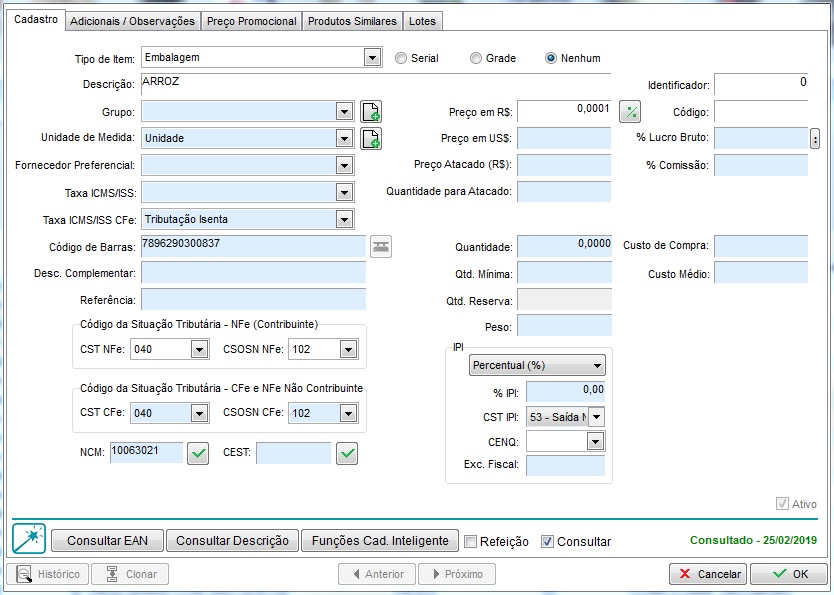Click the add new Unidade de Medida icon

point(371,138)
